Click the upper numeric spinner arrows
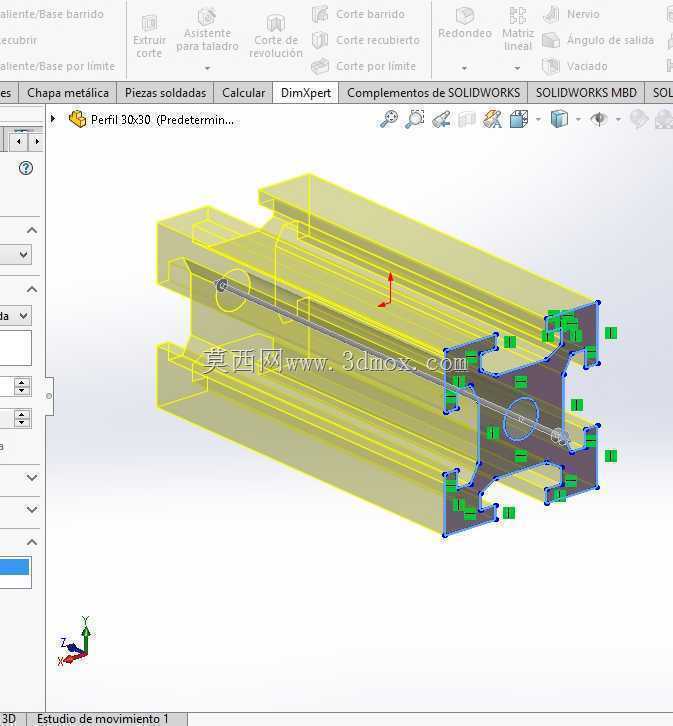 [22, 386]
